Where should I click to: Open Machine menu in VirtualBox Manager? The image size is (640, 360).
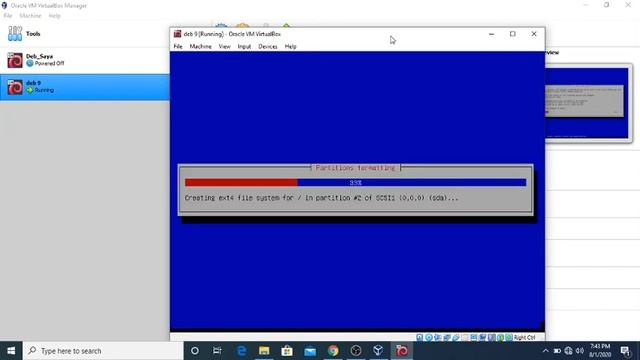30,16
